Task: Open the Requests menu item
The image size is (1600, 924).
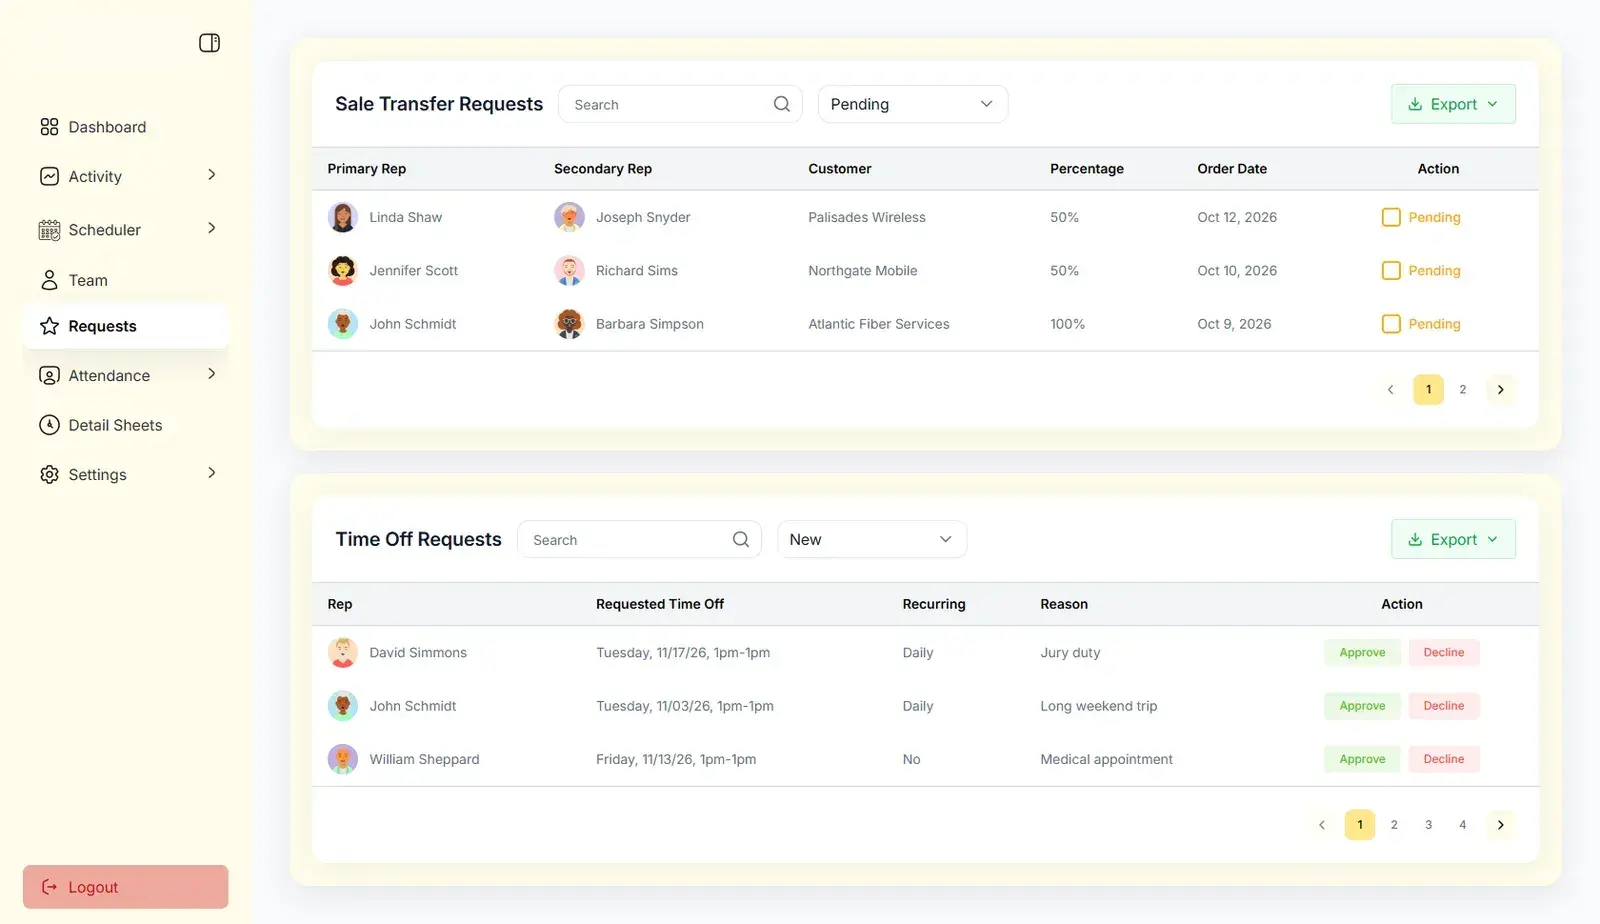Action: (126, 326)
